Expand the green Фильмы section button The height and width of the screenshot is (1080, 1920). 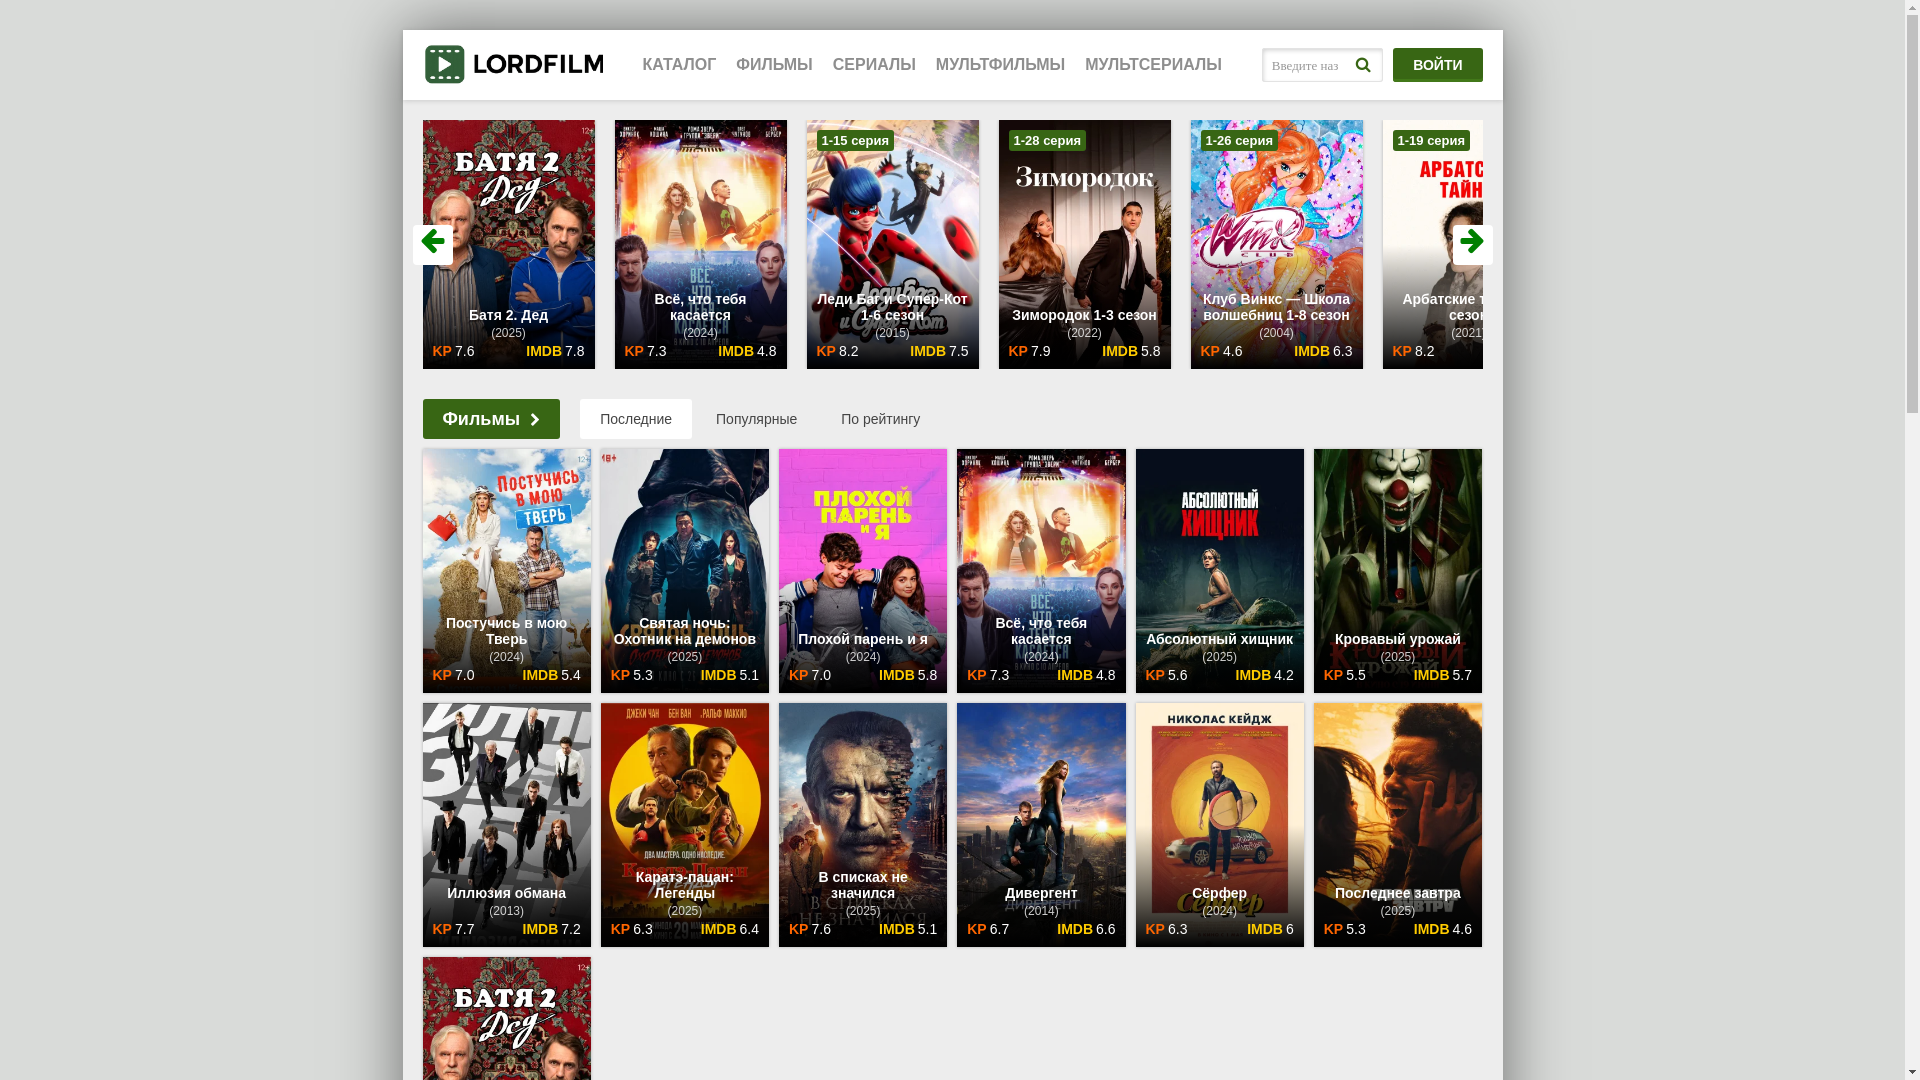[491, 419]
